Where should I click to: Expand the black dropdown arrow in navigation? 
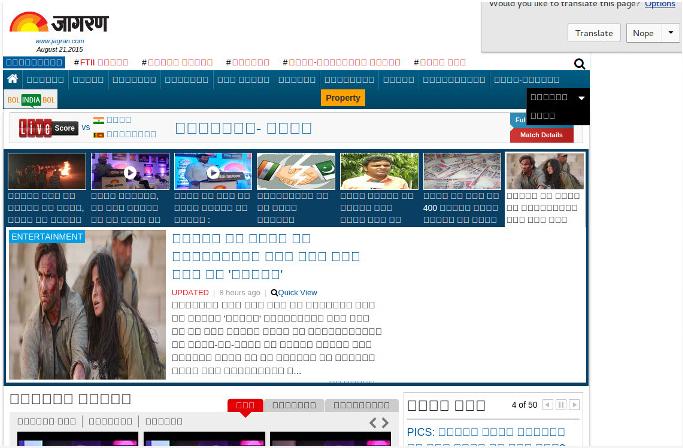(582, 98)
